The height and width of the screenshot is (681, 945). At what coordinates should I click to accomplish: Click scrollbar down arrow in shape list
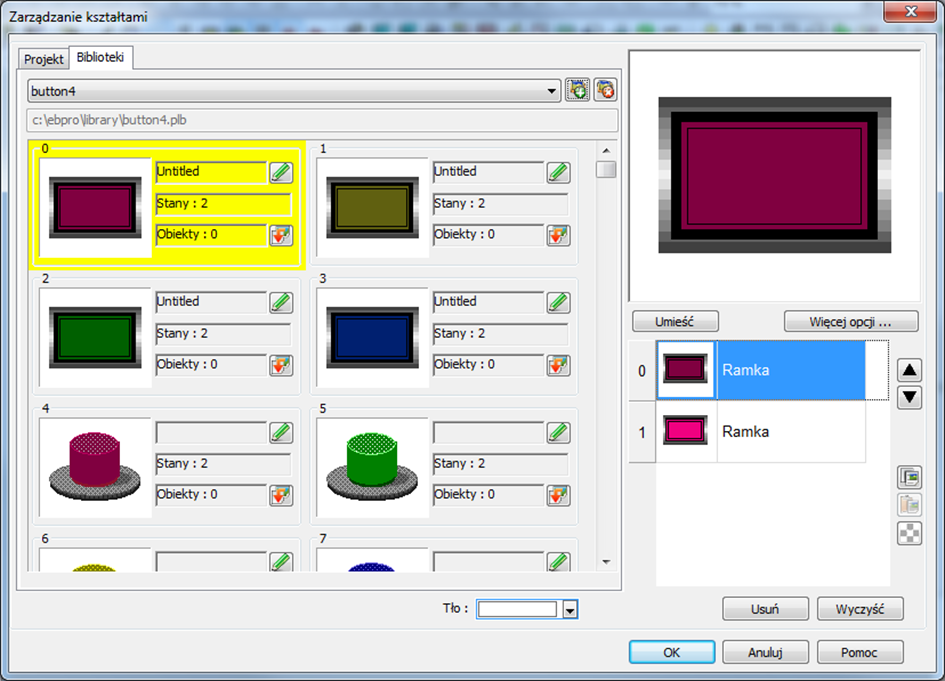pyautogui.click(x=606, y=562)
